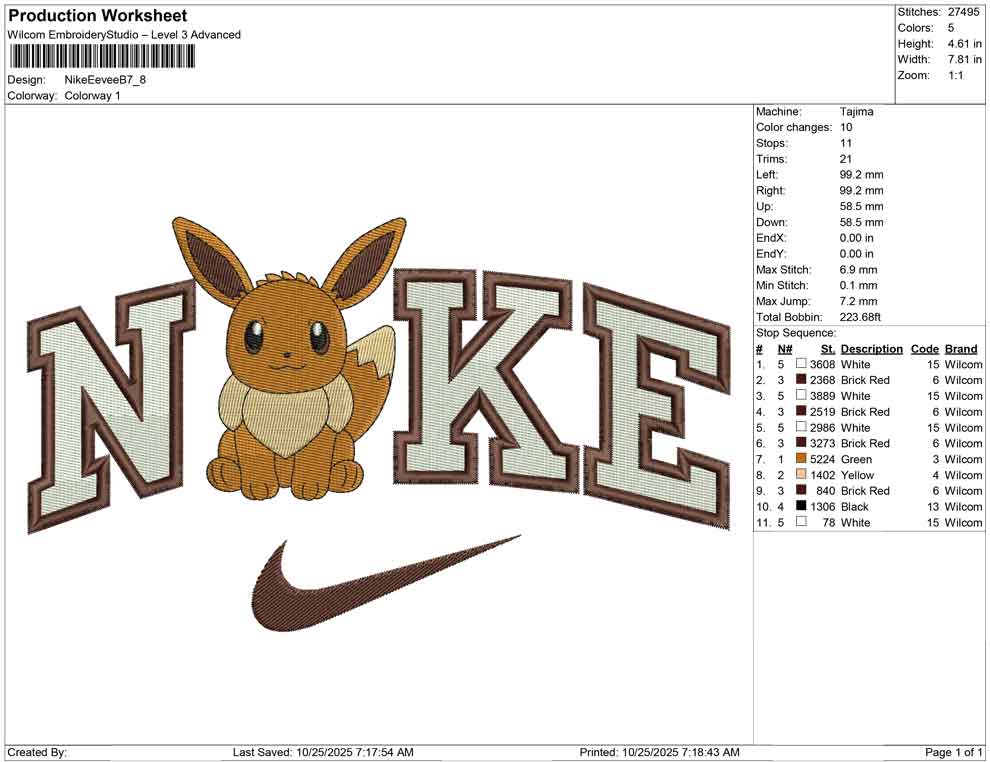Screen dimensions: 990x762
Task: Click the Eevee character in the design preview
Action: pyautogui.click(x=290, y=360)
